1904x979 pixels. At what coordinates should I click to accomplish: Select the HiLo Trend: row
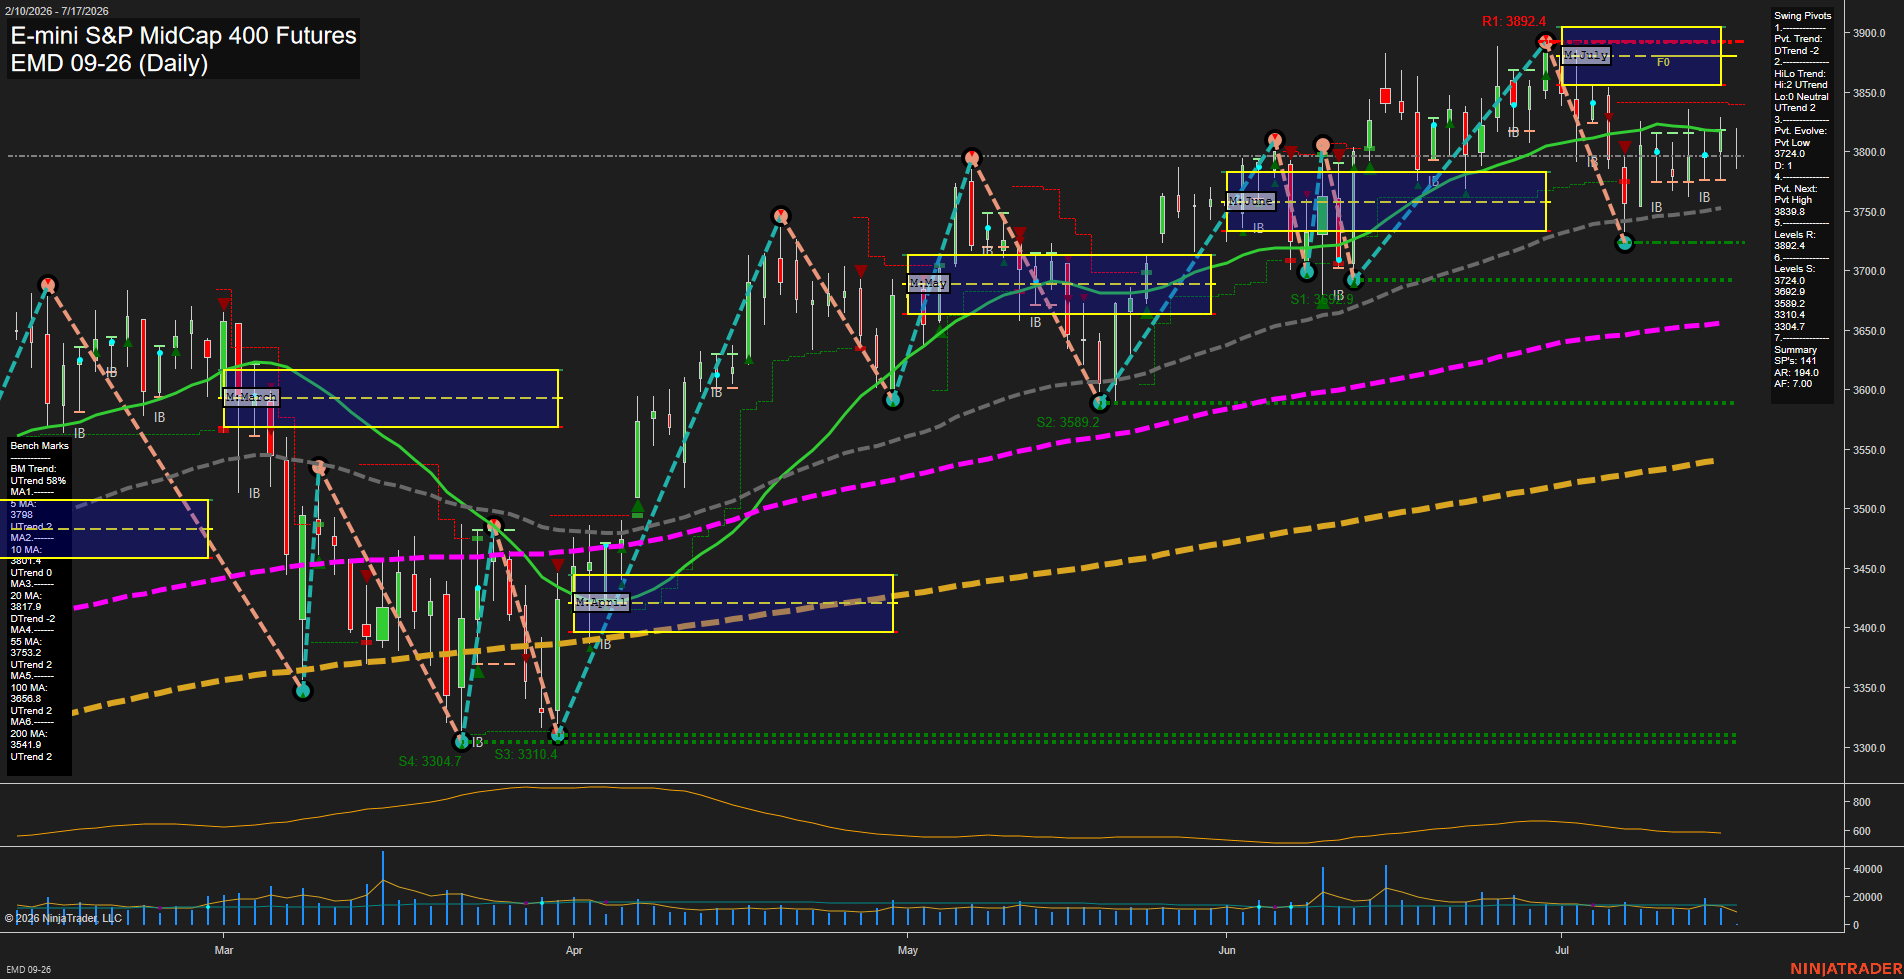click(x=1800, y=74)
